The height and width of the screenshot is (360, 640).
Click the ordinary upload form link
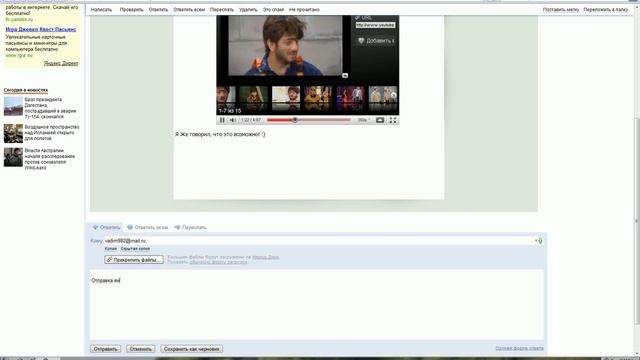tap(218, 262)
